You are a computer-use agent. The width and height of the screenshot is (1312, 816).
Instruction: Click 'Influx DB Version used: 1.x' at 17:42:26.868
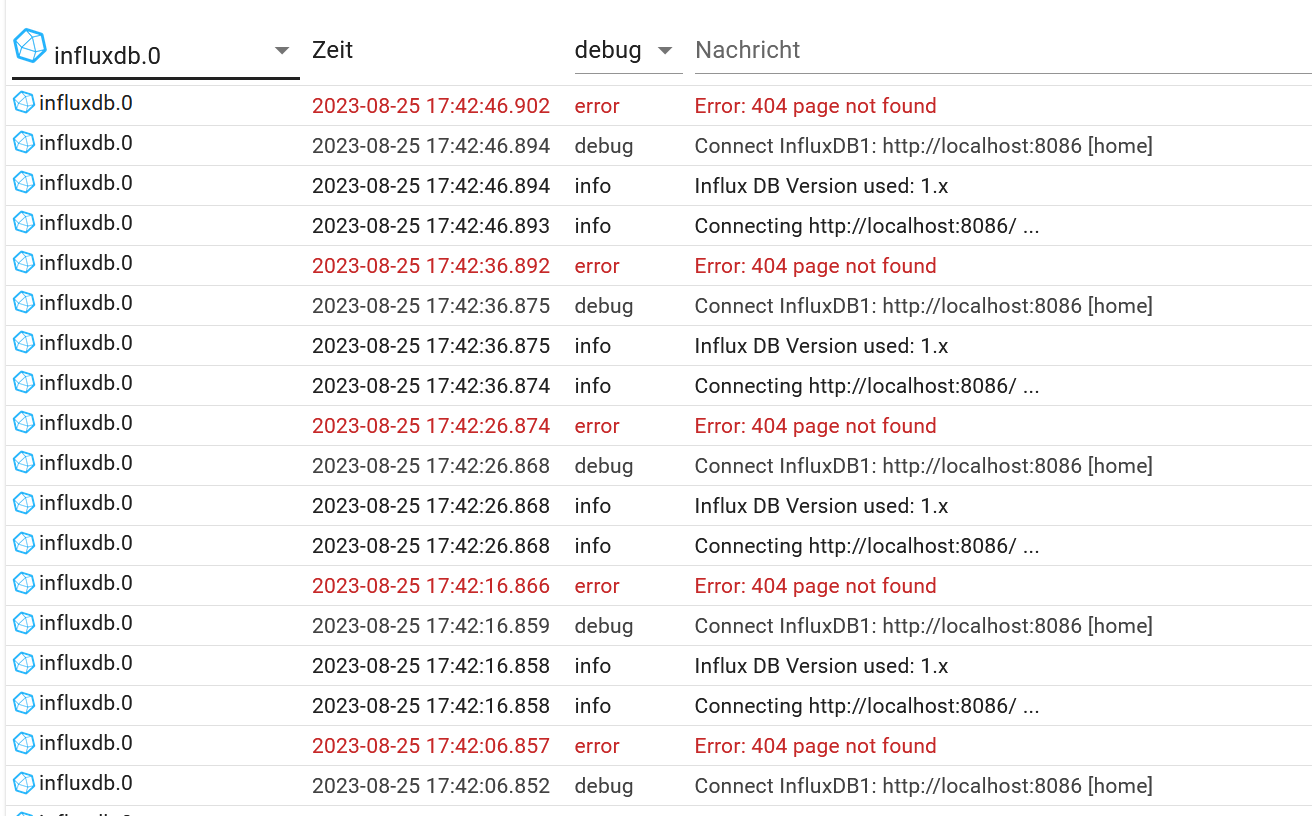tap(821, 506)
